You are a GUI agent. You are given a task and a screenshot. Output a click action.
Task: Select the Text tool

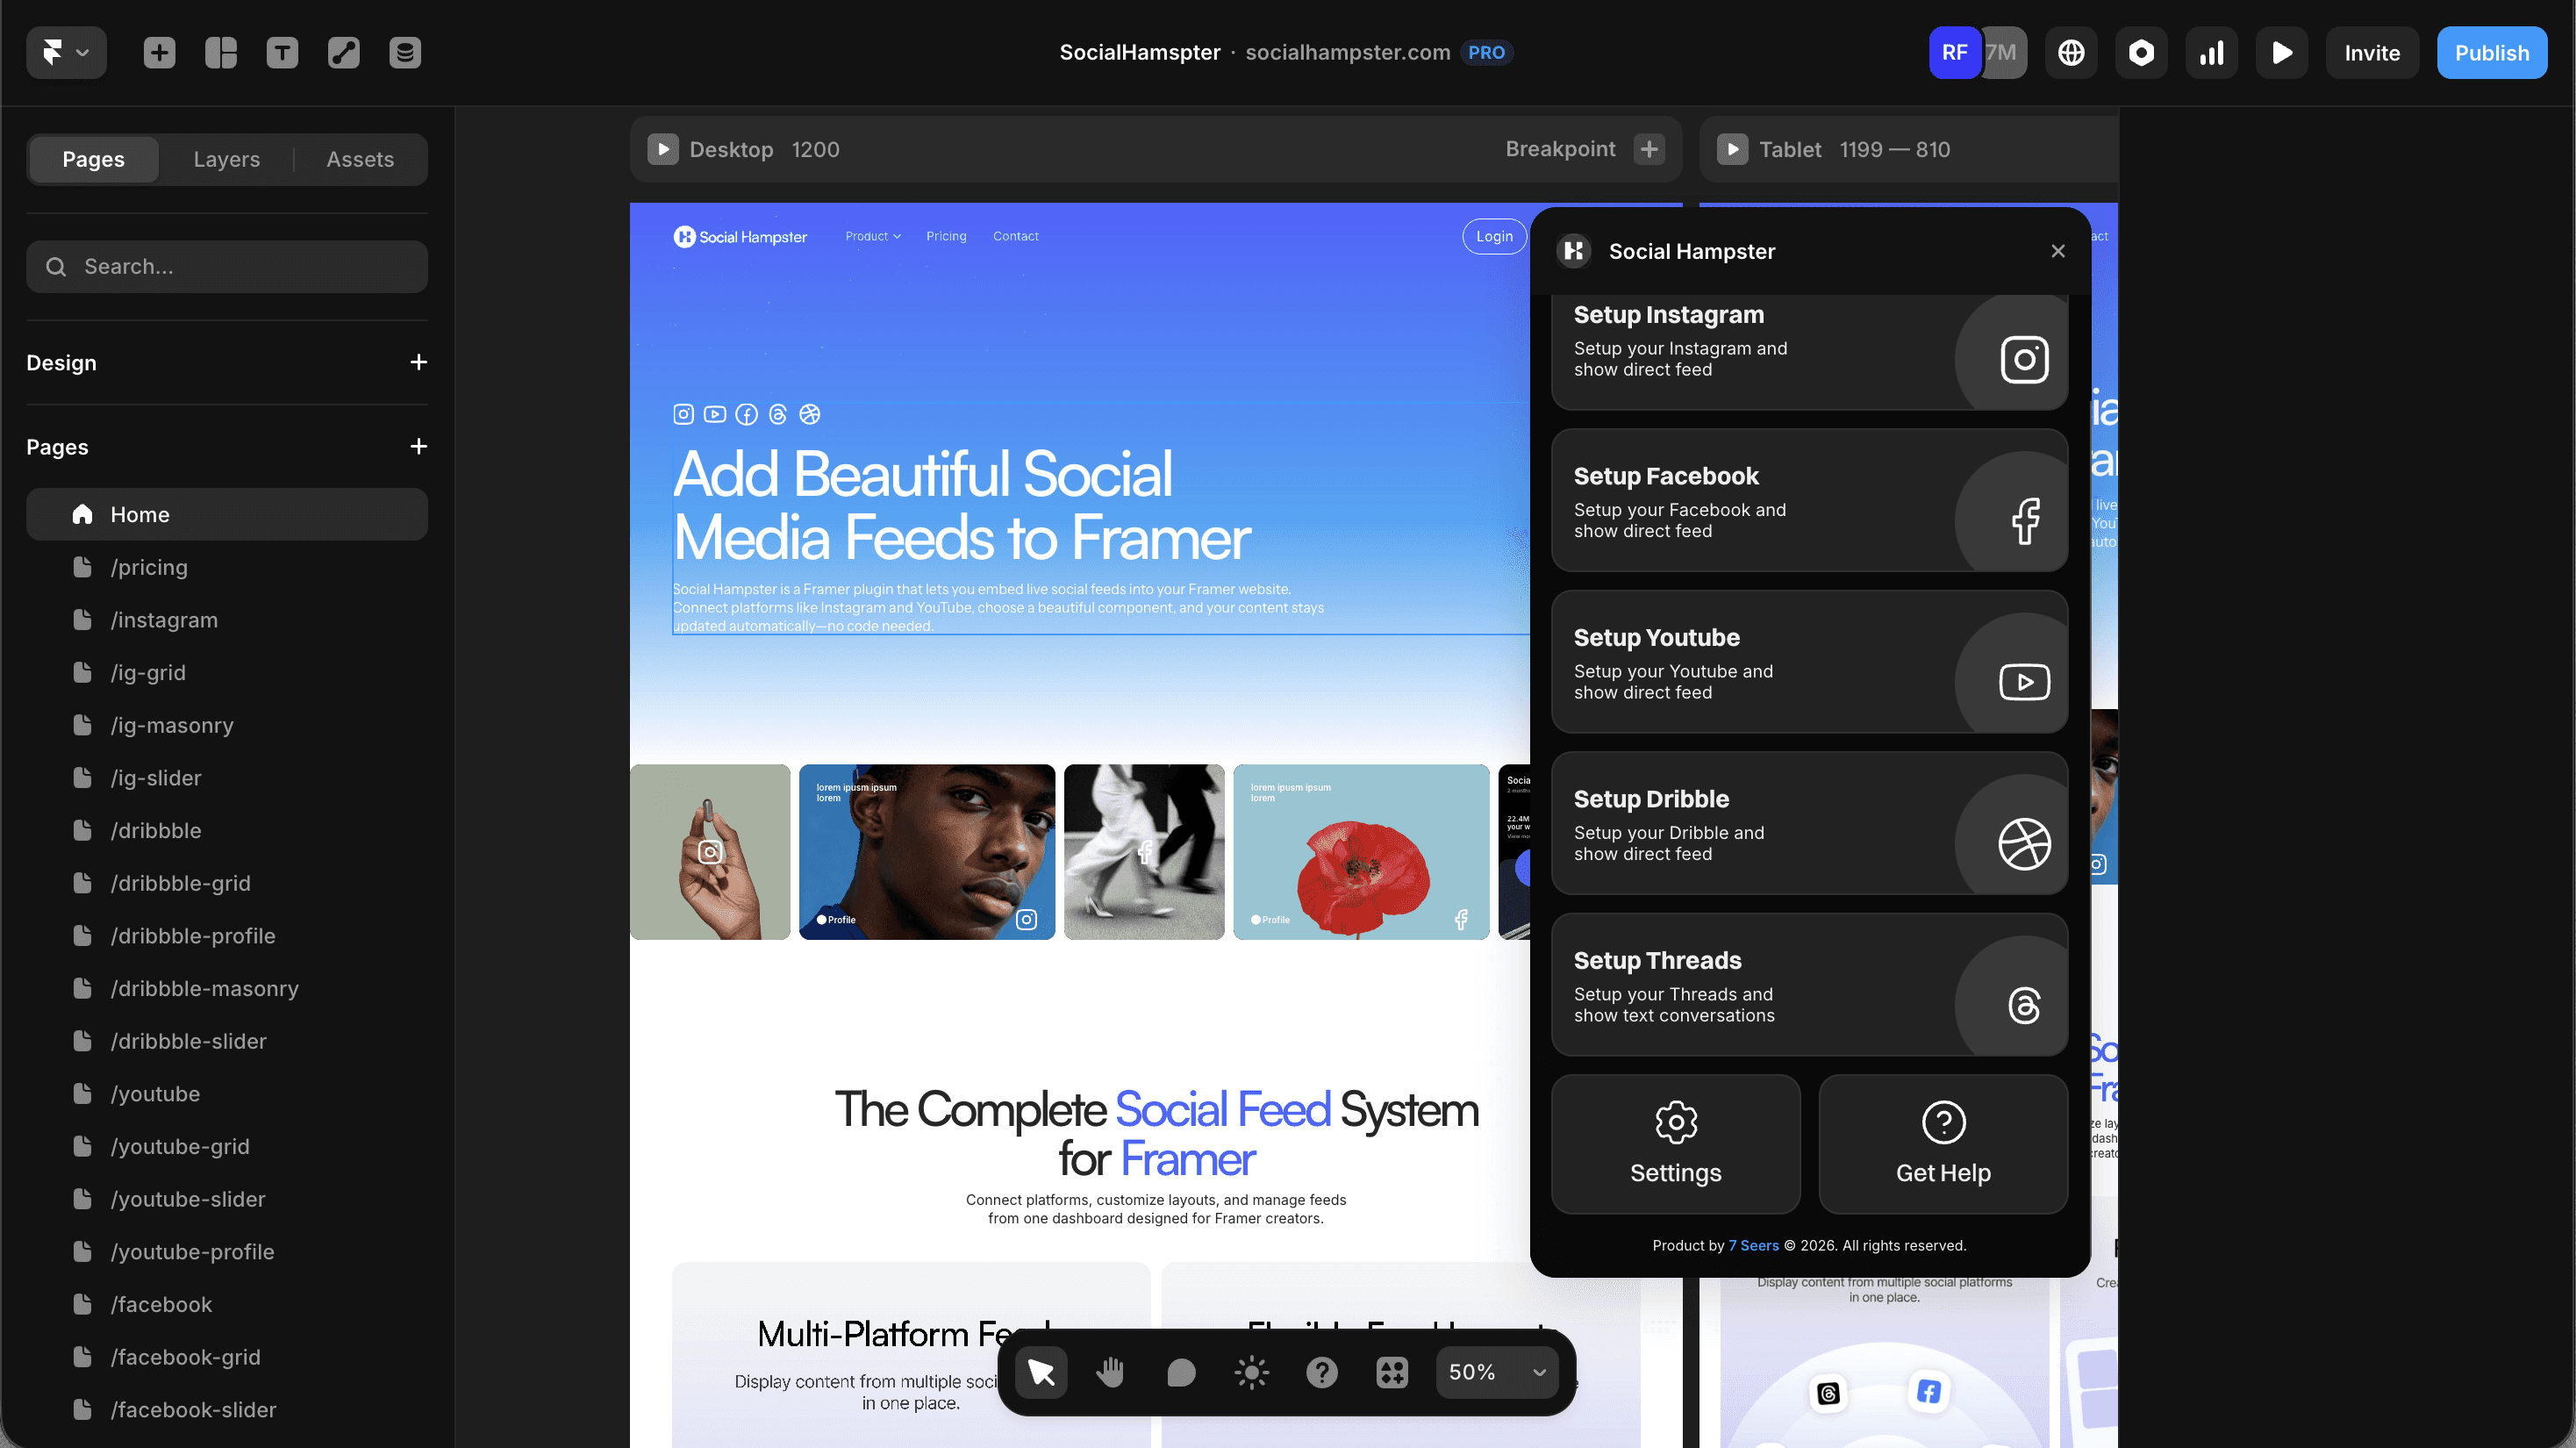click(283, 52)
